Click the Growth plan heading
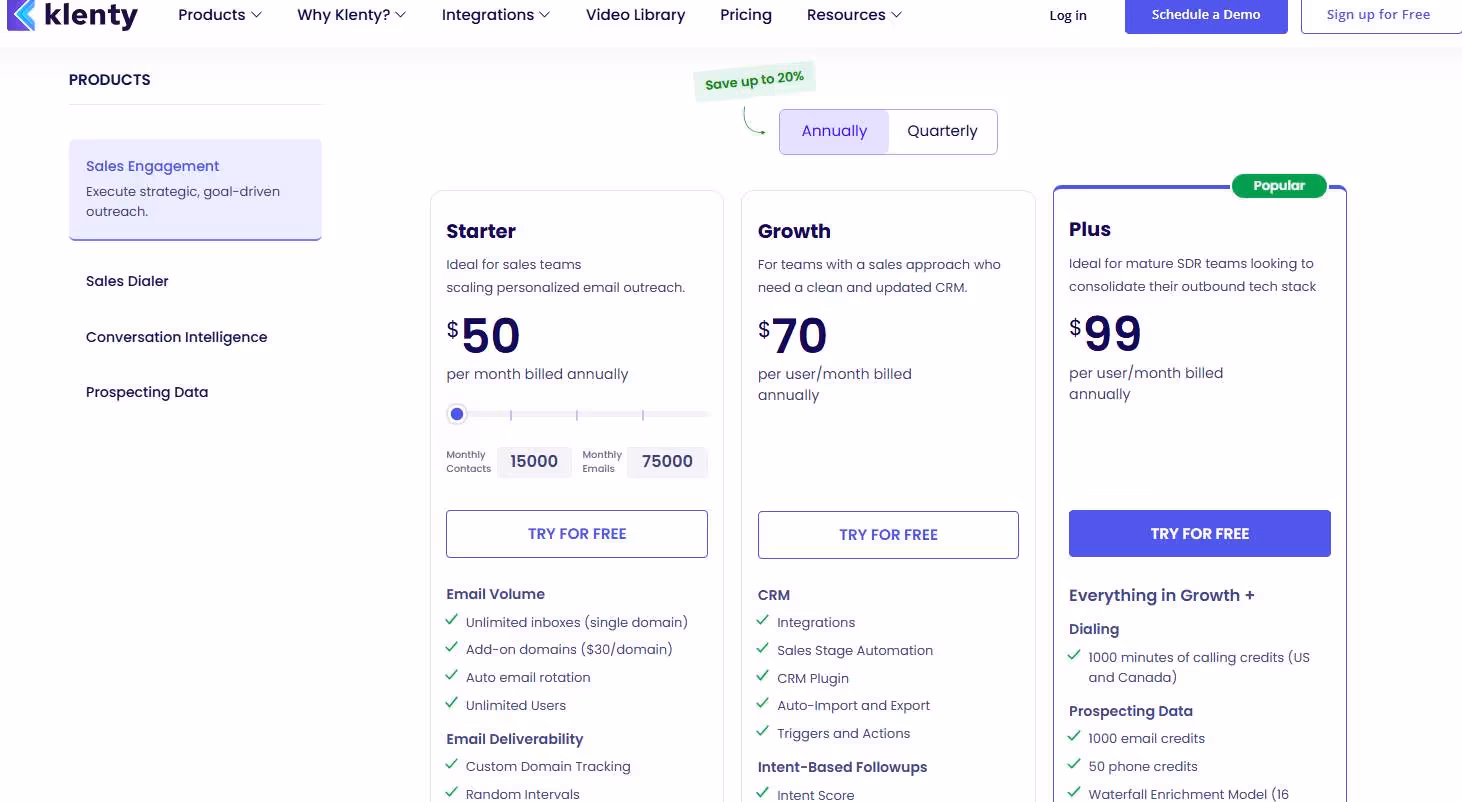The width and height of the screenshot is (1462, 802). point(794,231)
